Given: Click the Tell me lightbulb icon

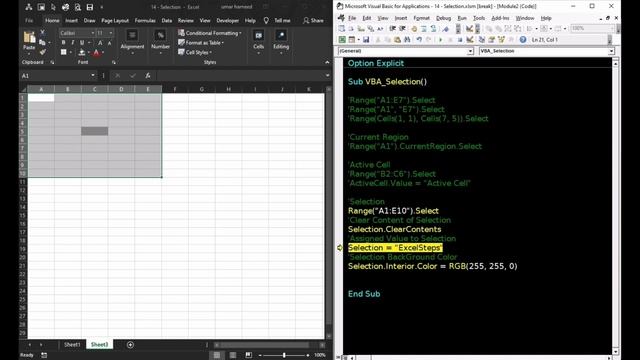Looking at the screenshot, I should 266,20.
